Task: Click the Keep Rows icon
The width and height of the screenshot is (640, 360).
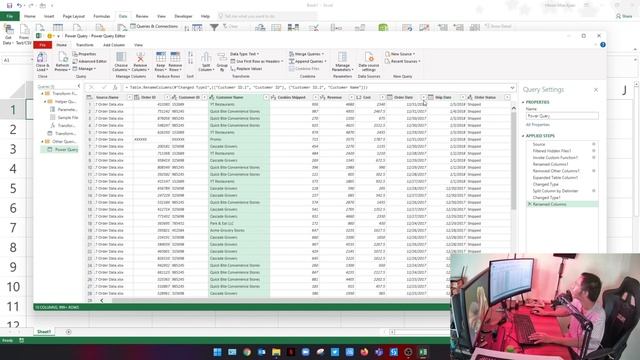Action: 161,58
